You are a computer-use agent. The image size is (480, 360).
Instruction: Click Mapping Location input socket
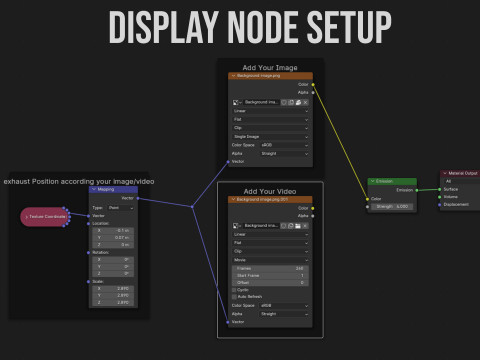(x=88, y=223)
